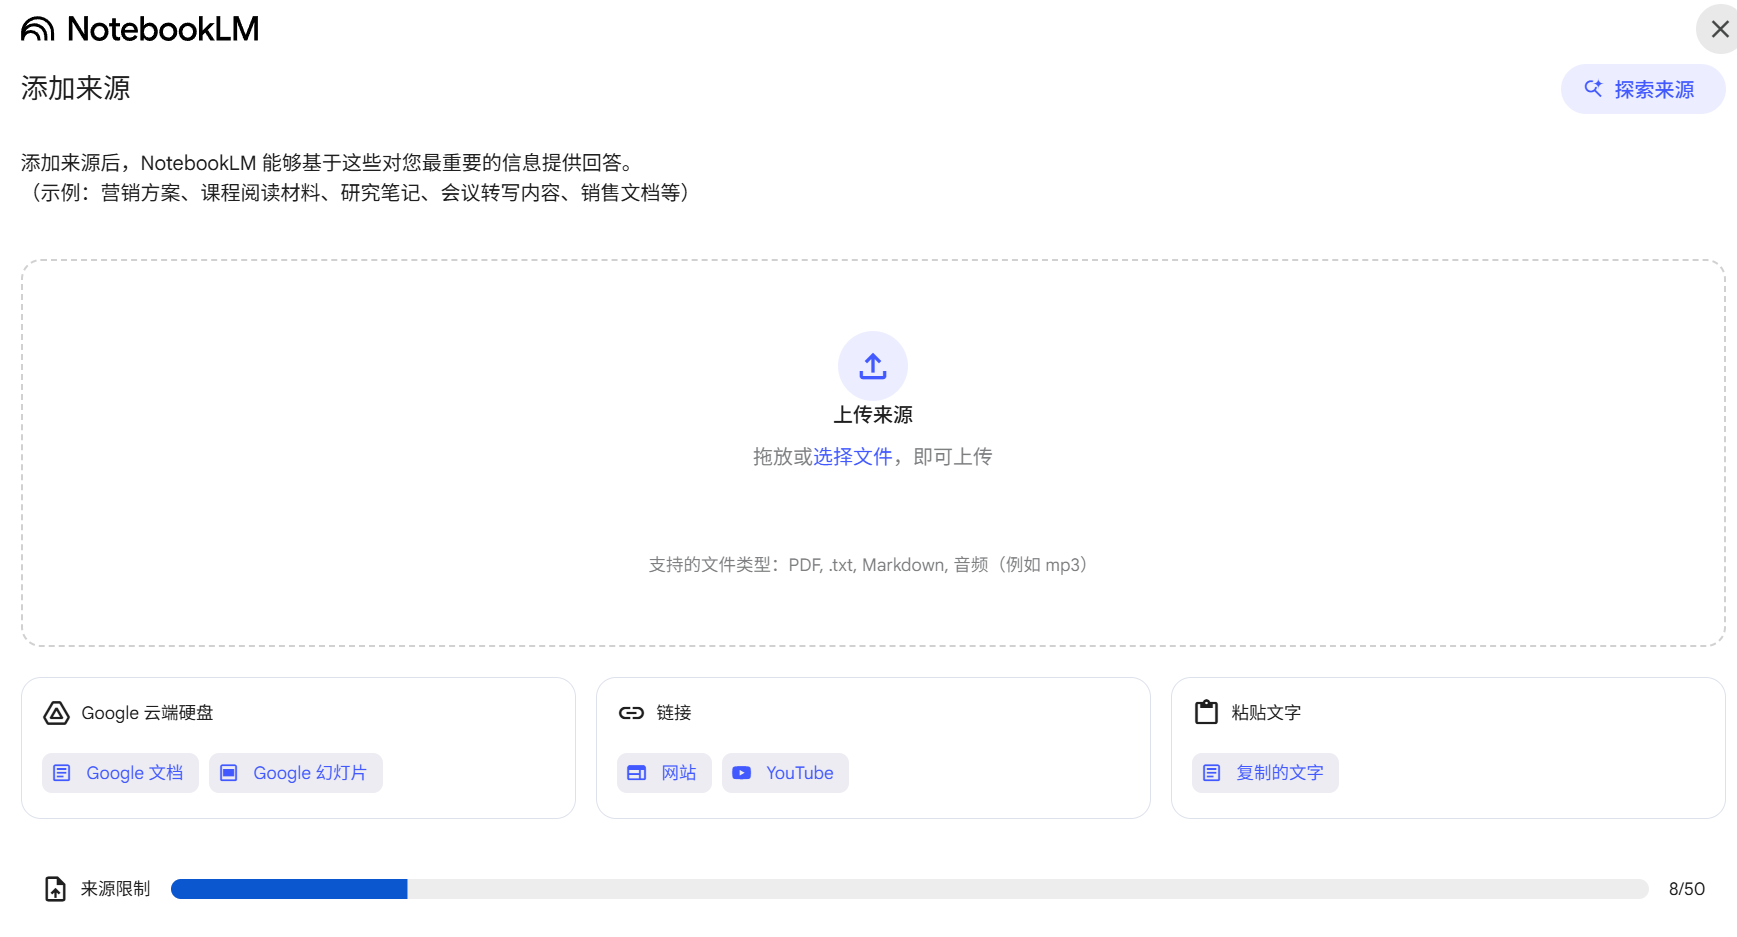Click the 链接 section label
This screenshot has width=1737, height=937.
pos(674,713)
